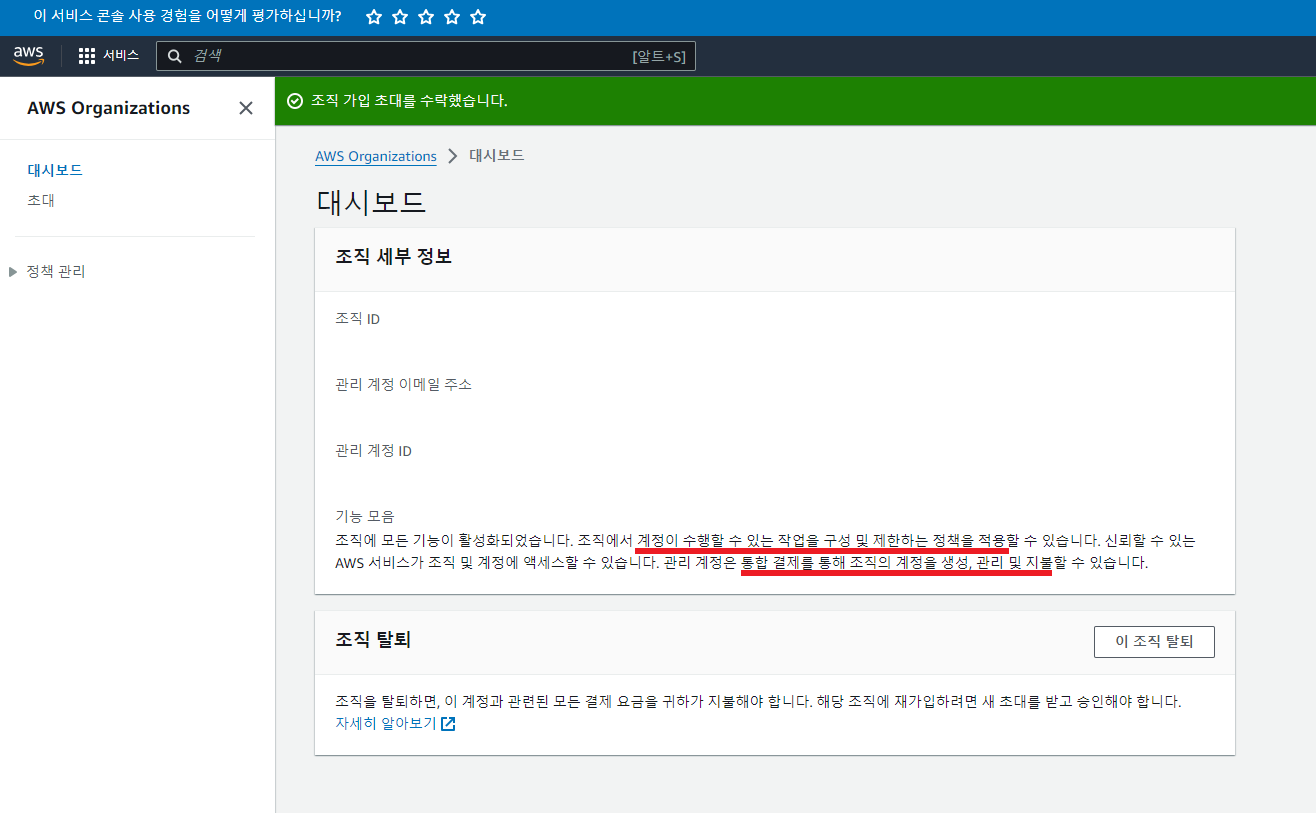Rate the console one star
The height and width of the screenshot is (813, 1316).
click(x=374, y=17)
